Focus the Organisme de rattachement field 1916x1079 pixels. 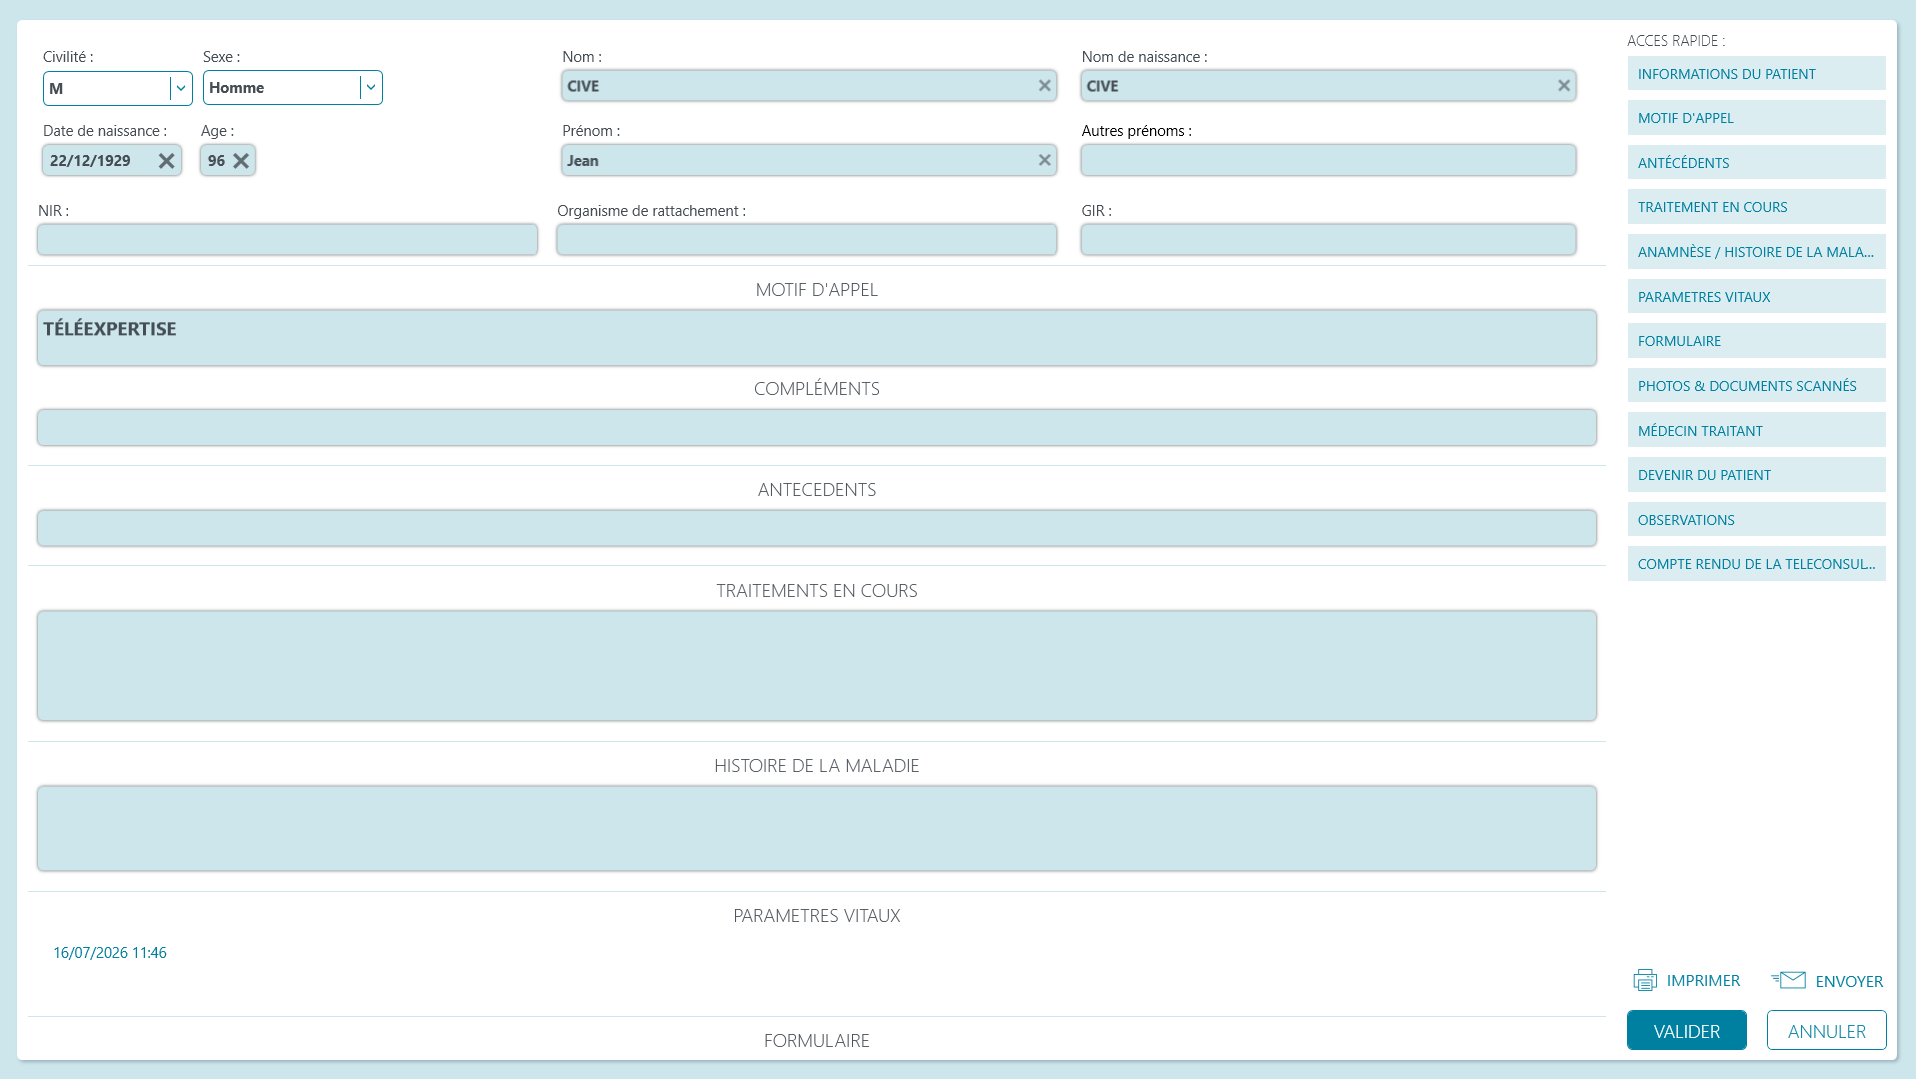806,240
